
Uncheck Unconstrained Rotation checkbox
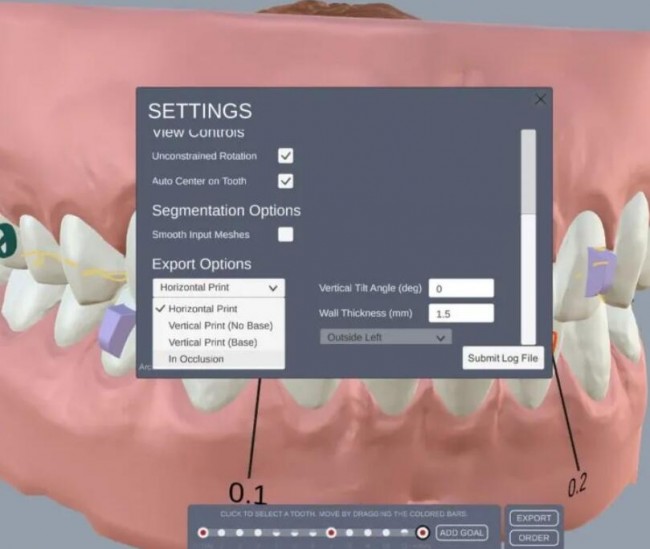(x=285, y=156)
